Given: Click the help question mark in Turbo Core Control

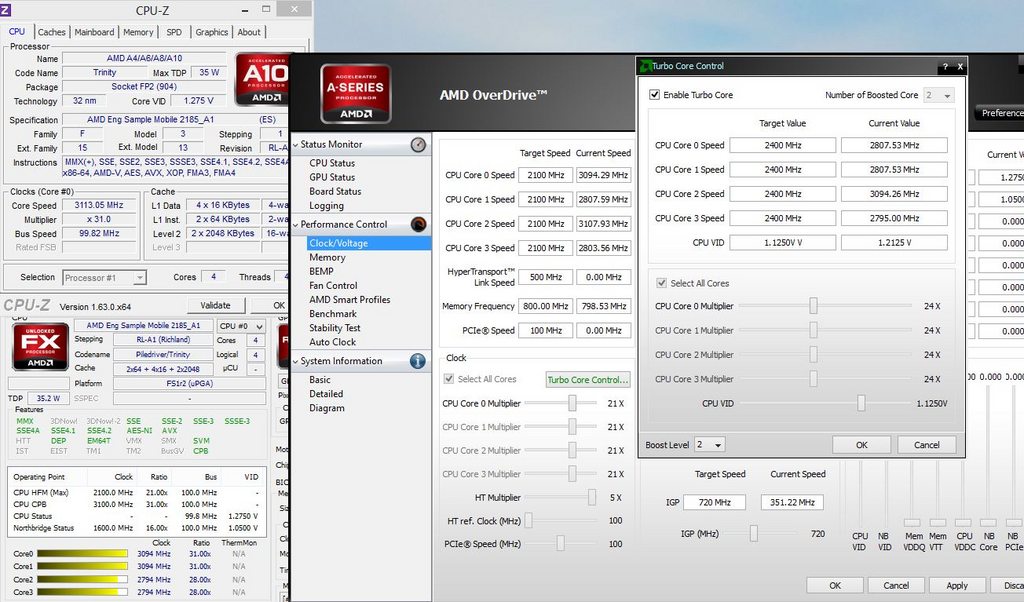Looking at the screenshot, I should pos(945,67).
